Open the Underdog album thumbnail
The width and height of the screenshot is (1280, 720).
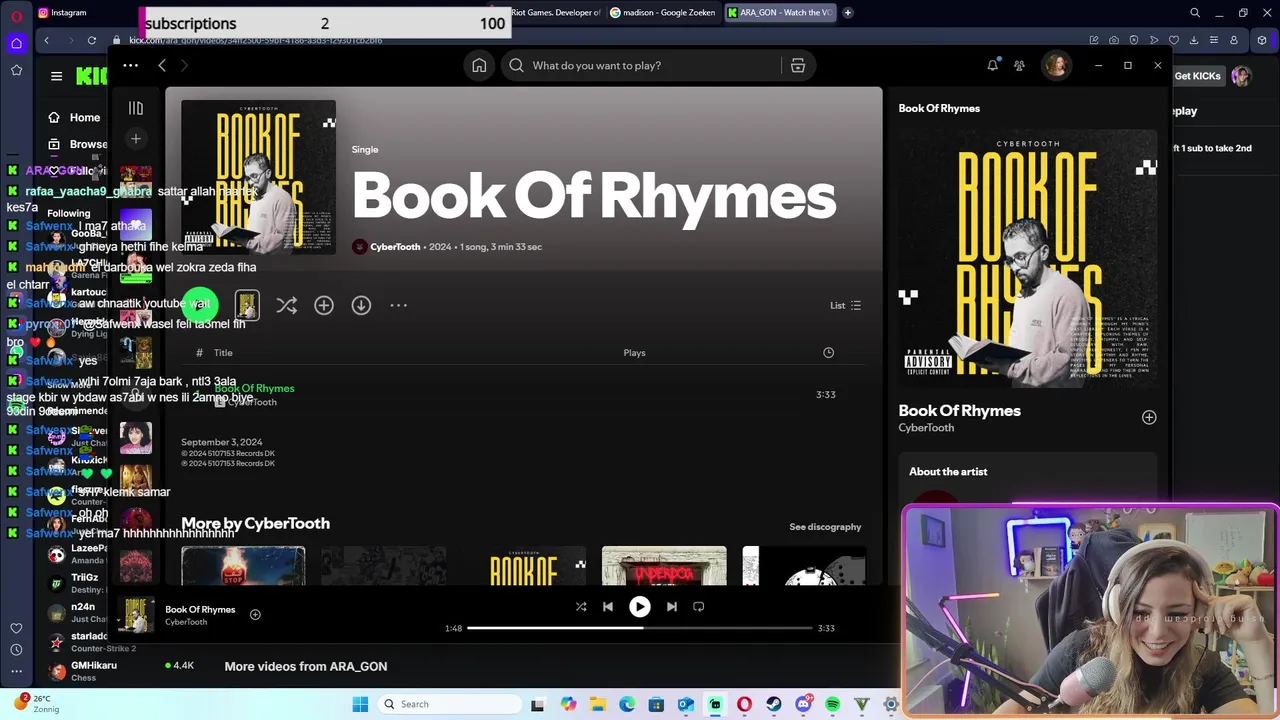tap(664, 566)
